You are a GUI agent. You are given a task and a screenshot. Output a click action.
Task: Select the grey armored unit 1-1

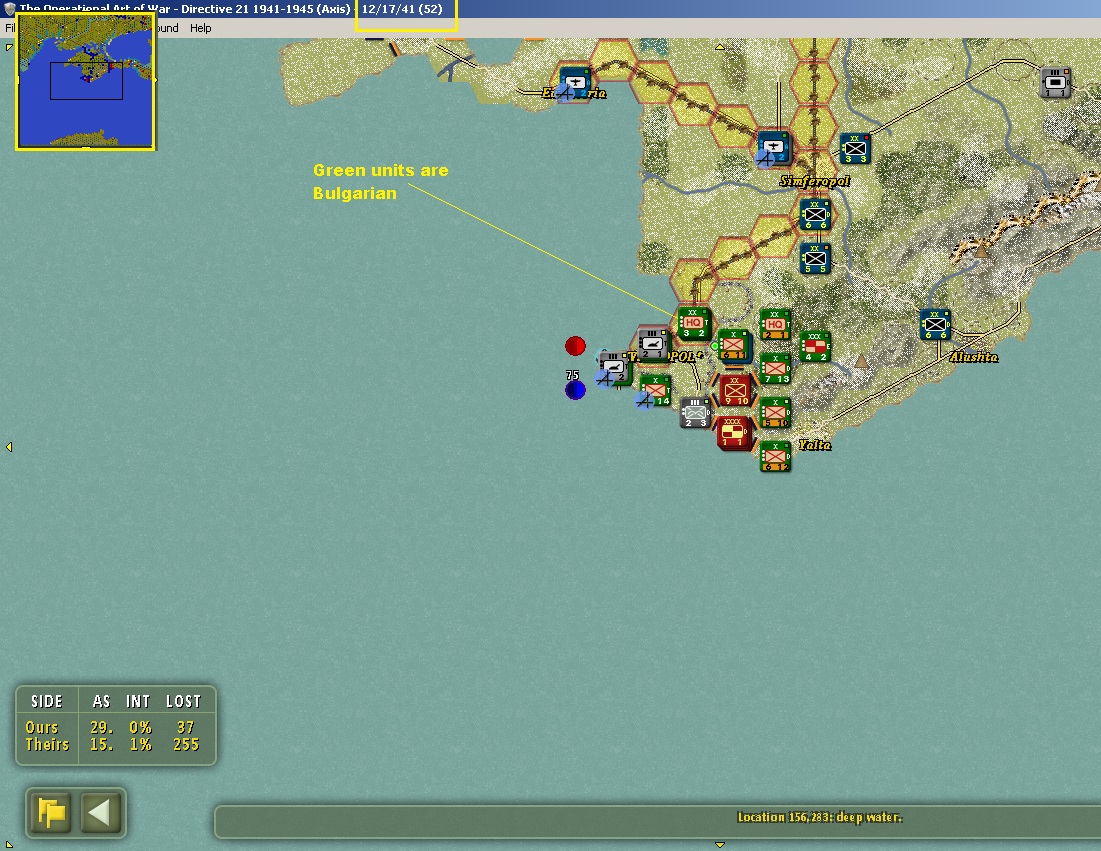(x=1055, y=83)
